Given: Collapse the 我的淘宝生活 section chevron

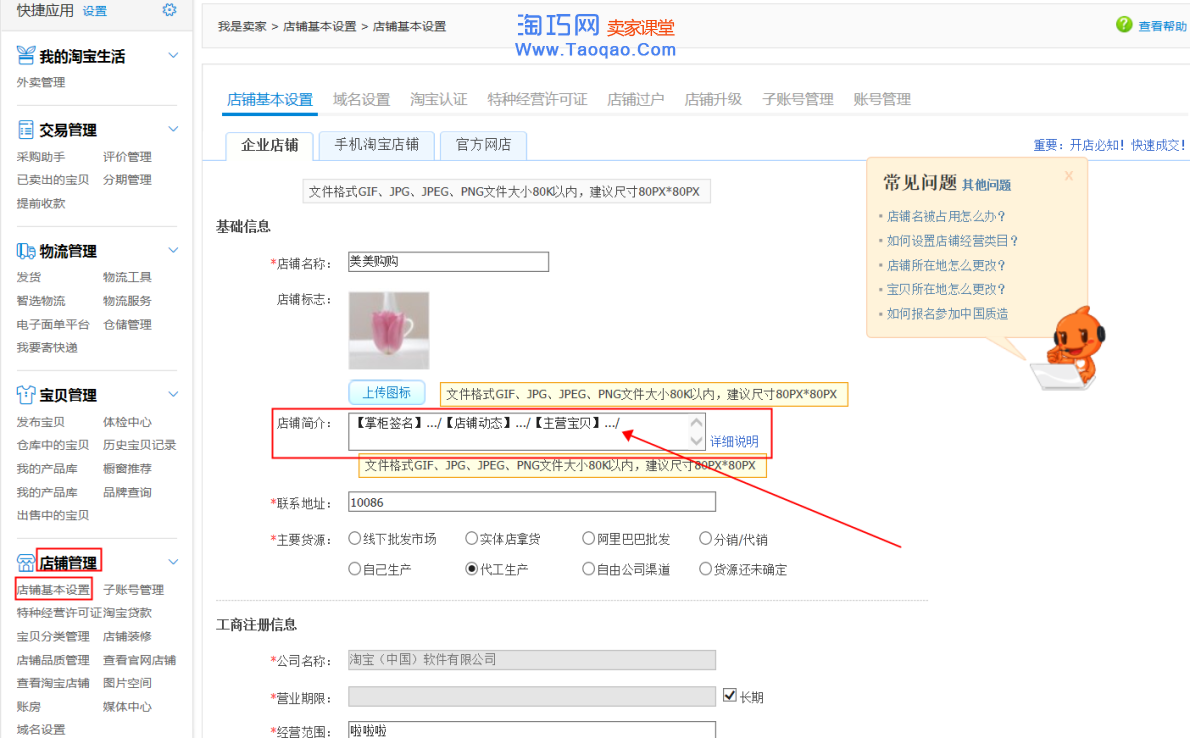Looking at the screenshot, I should pos(173,55).
